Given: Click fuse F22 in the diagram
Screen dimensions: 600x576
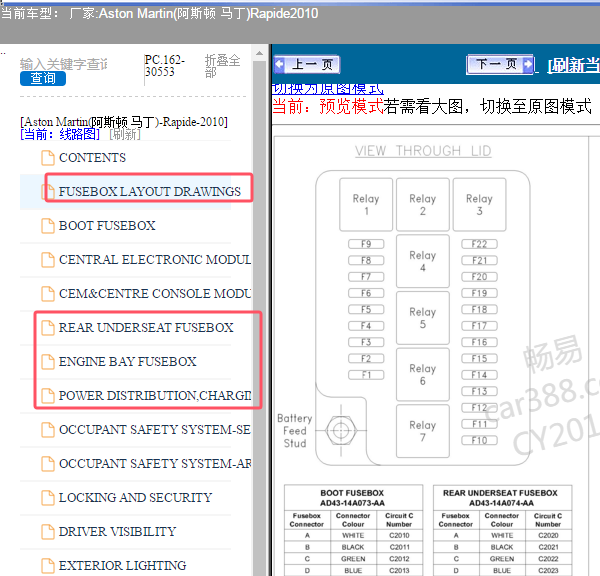Looking at the screenshot, I should tap(479, 244).
